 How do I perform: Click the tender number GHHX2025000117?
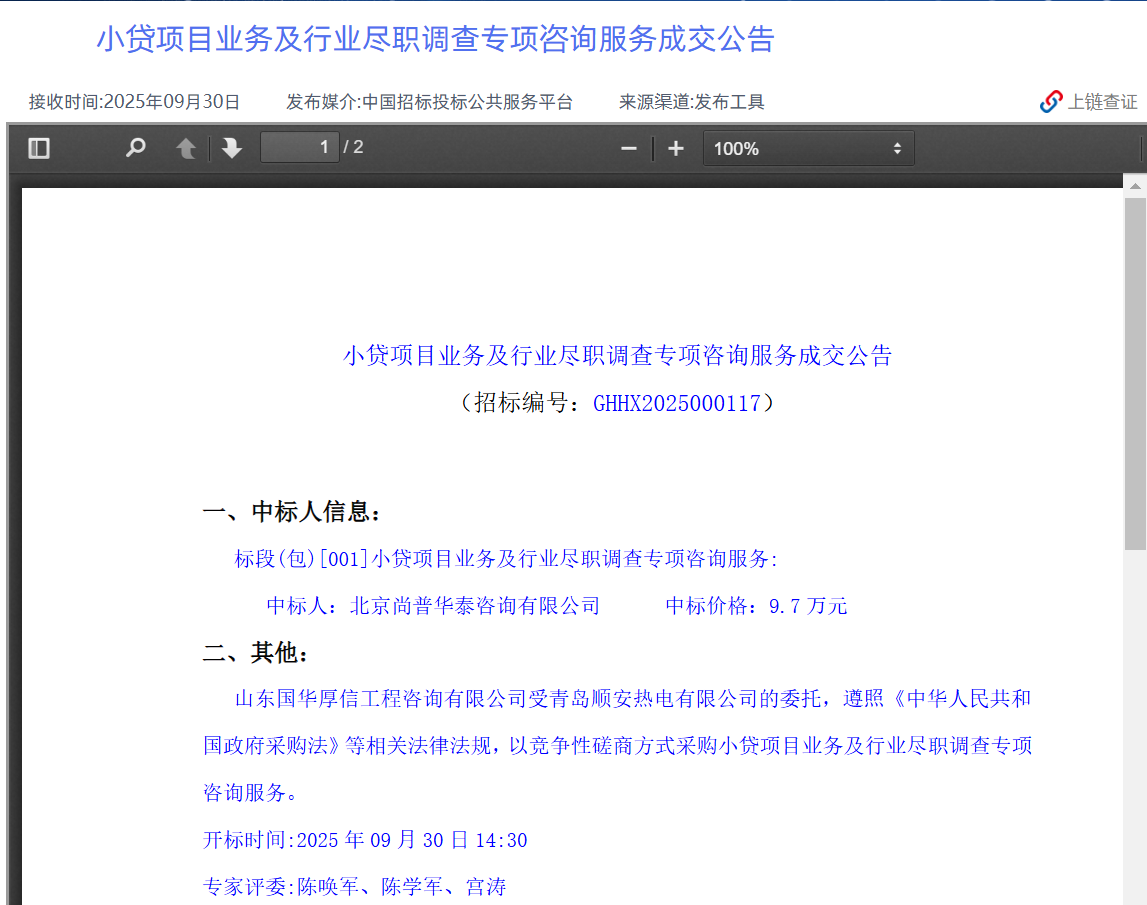coord(677,403)
